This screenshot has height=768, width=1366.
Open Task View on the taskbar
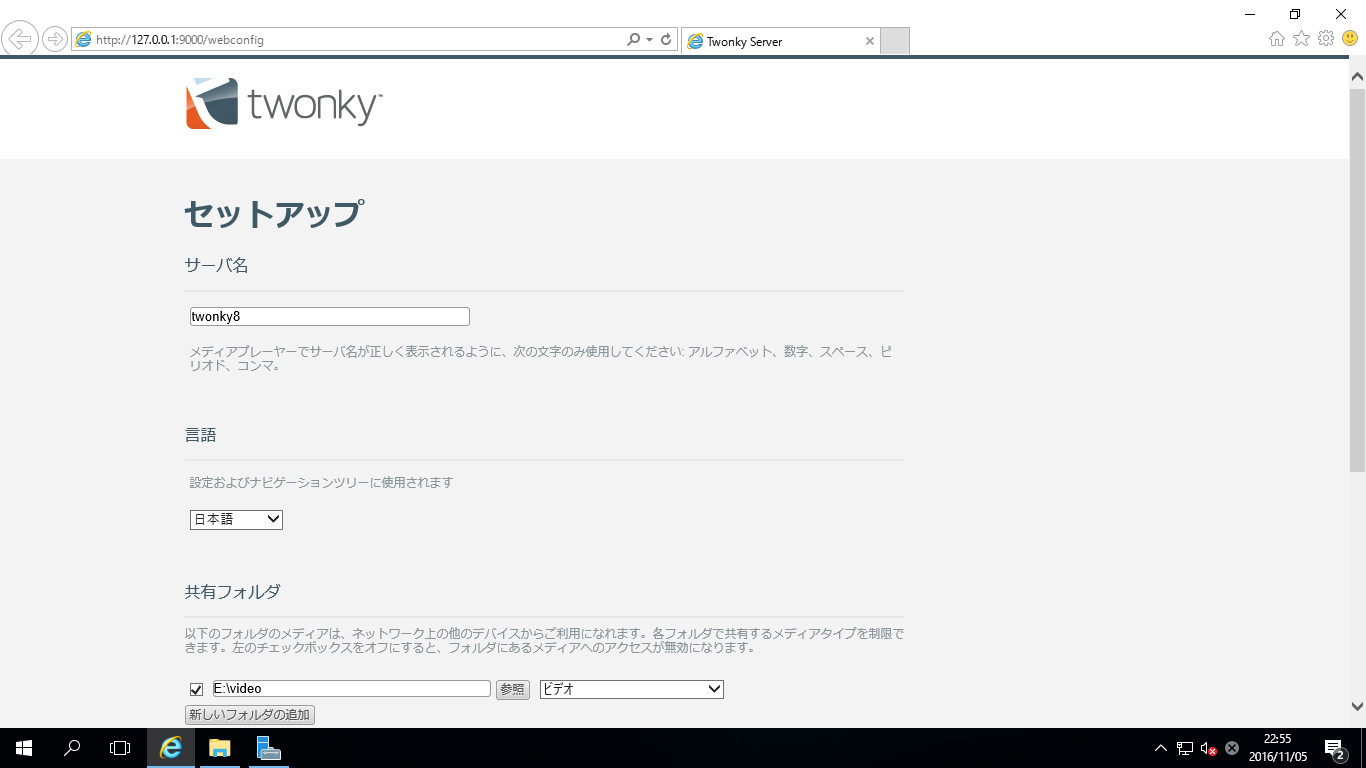click(120, 748)
